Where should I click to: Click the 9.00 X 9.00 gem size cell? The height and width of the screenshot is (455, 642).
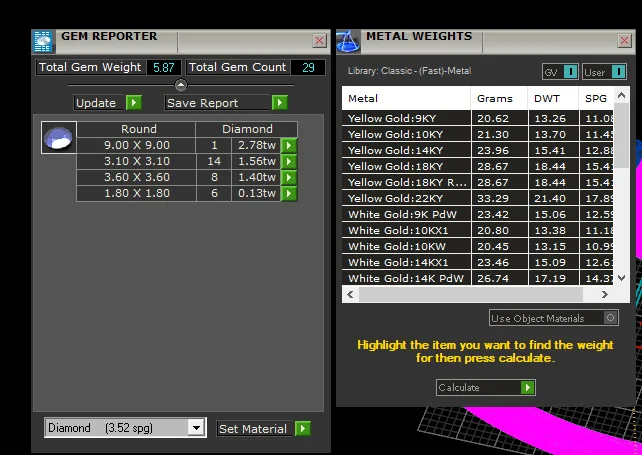136,145
